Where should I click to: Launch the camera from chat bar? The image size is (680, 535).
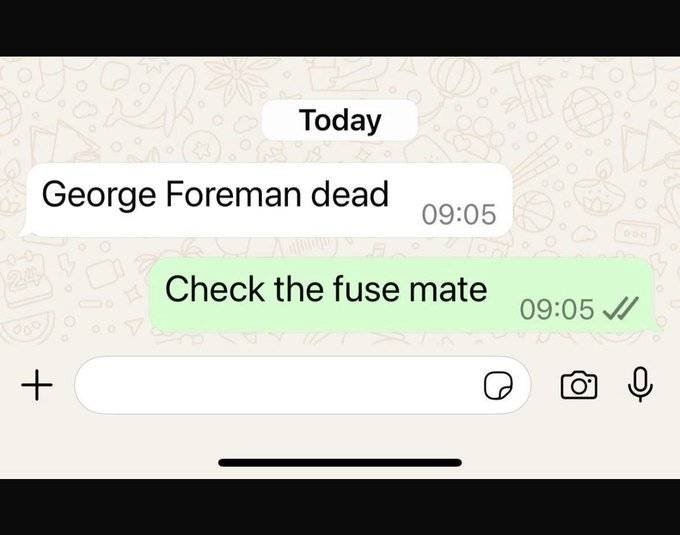coord(579,385)
